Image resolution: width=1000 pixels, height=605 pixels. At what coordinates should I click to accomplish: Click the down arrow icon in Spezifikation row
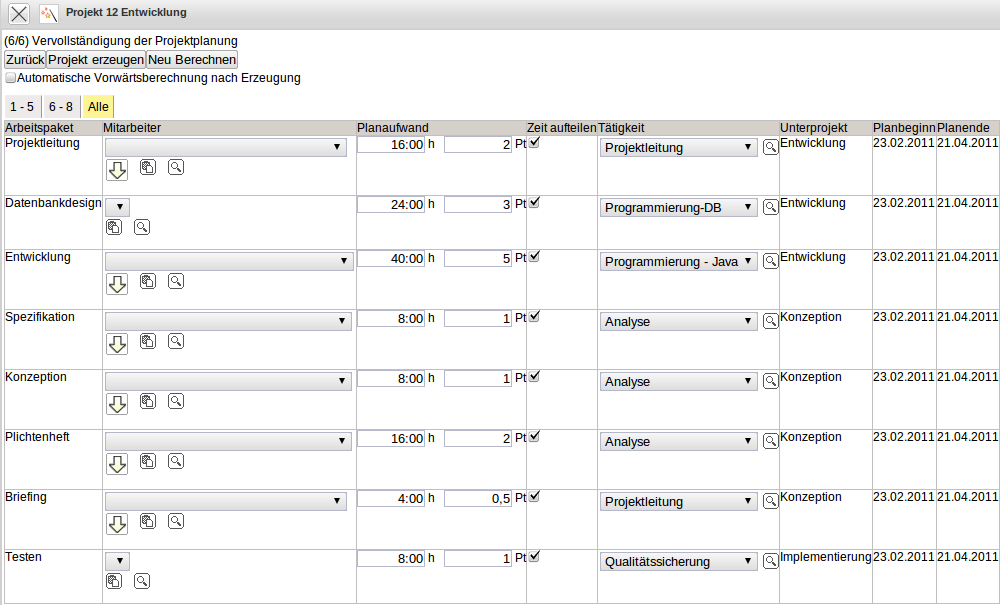click(117, 344)
